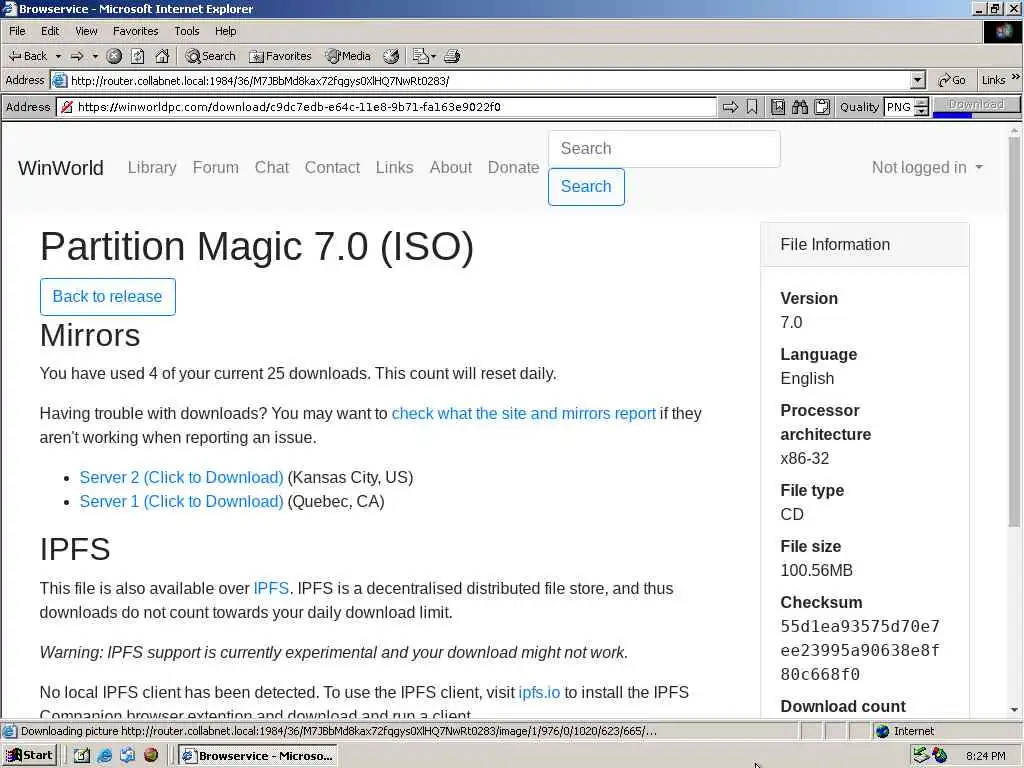Screen dimensions: 1024x768
Task: Open the ipfs.io link
Action: tap(539, 692)
